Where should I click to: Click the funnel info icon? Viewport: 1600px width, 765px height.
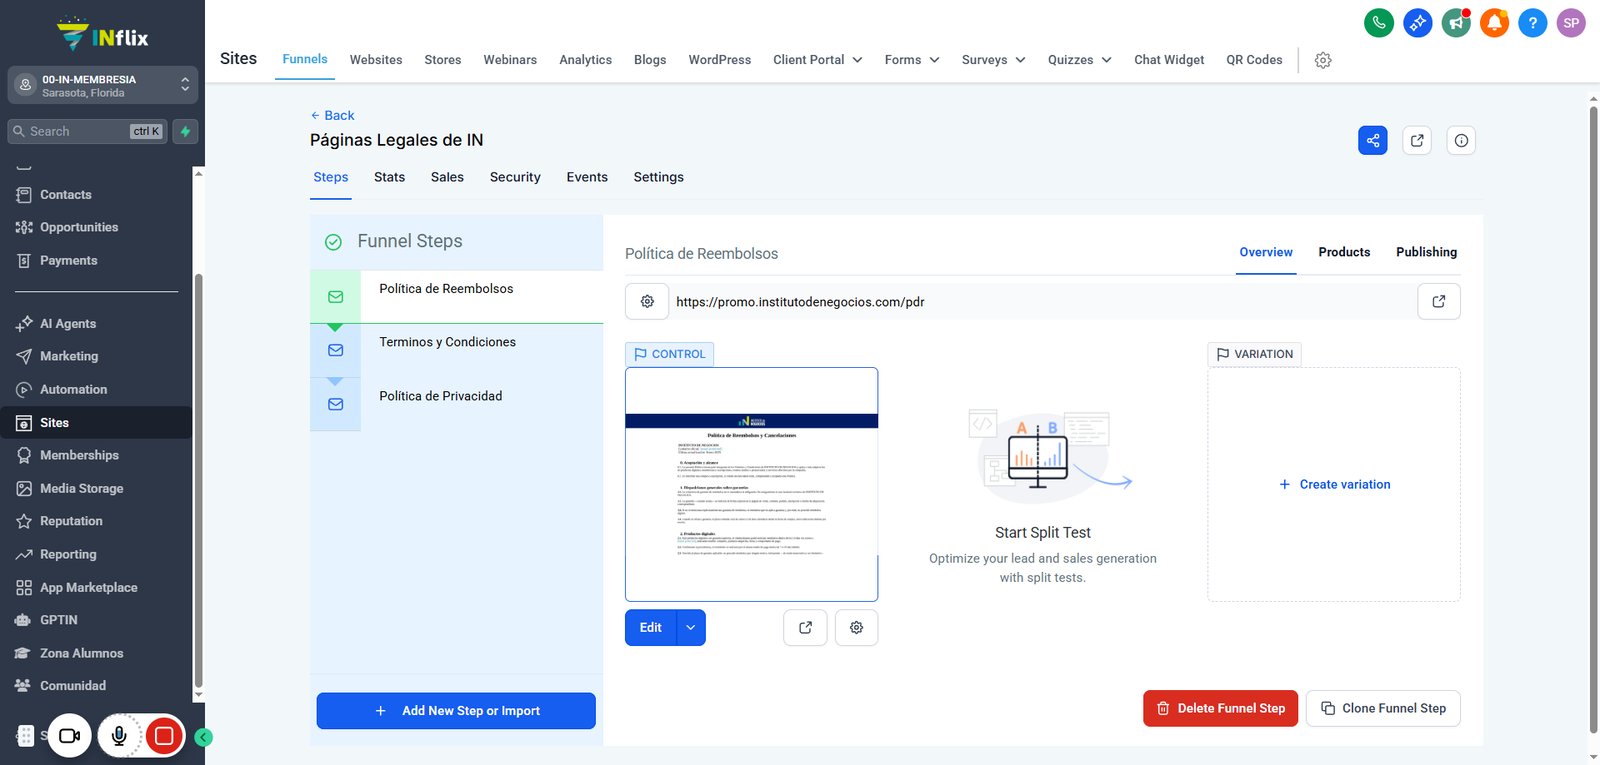1461,141
